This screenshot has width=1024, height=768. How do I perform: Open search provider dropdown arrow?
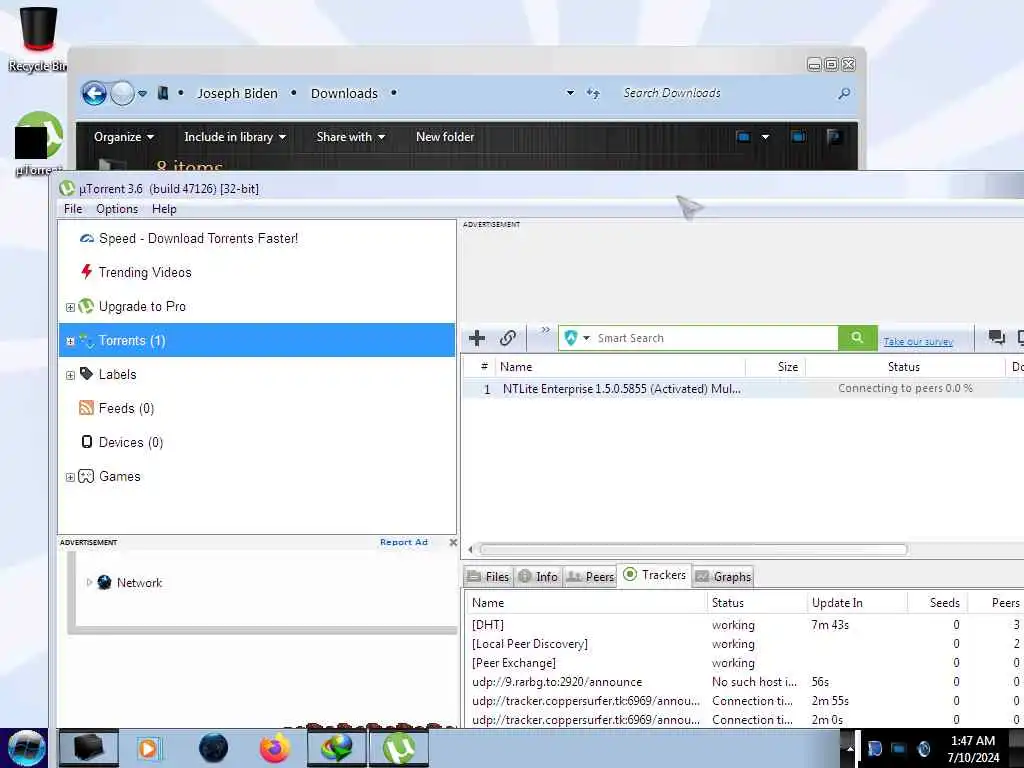[586, 338]
